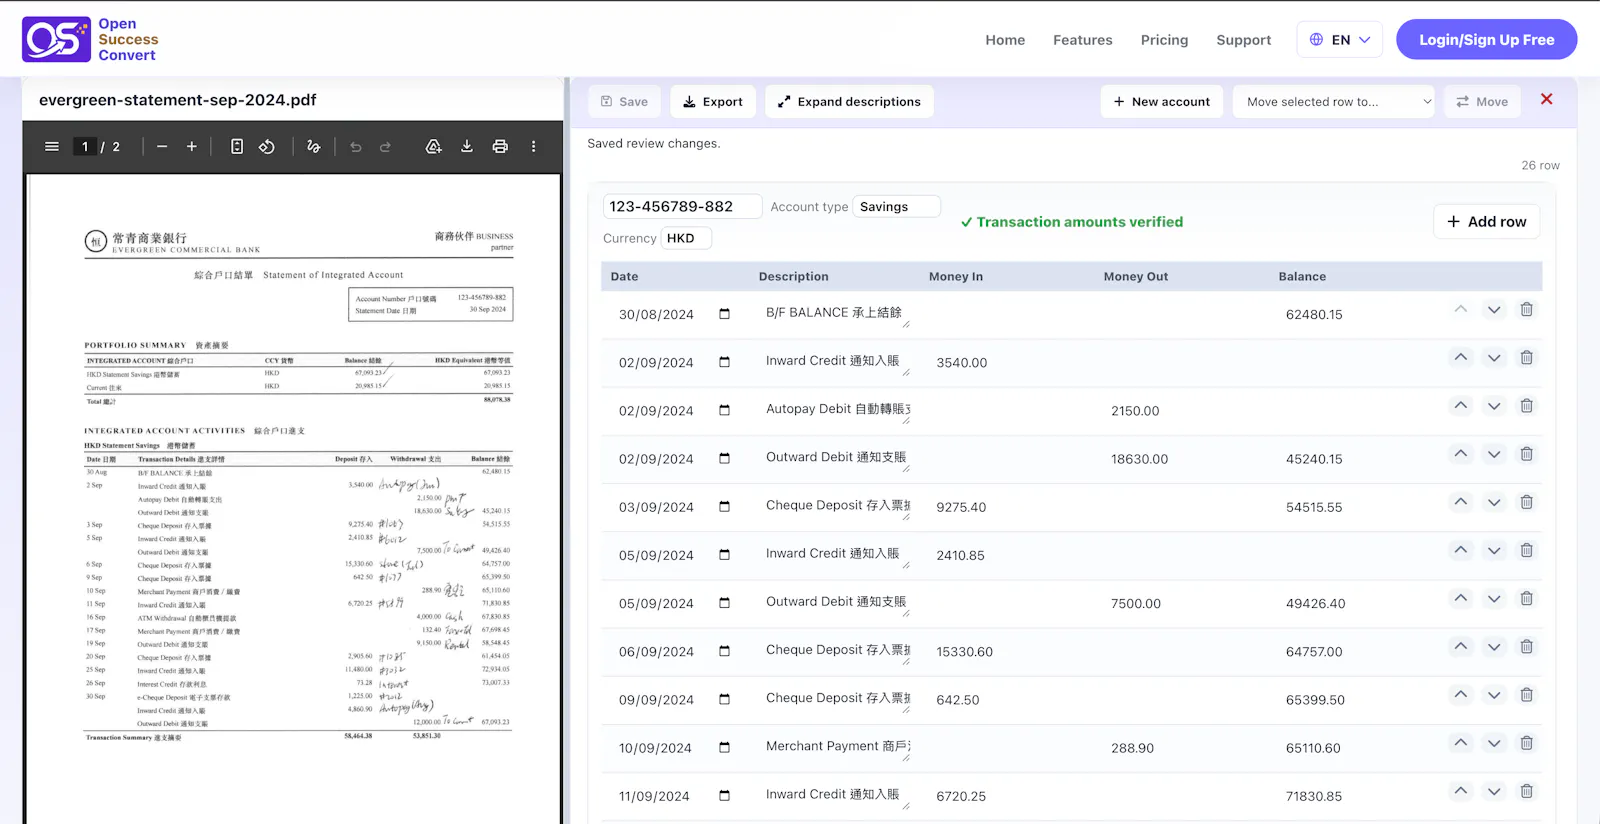
Task: Save the PDF to Drive icon
Action: pos(434,147)
